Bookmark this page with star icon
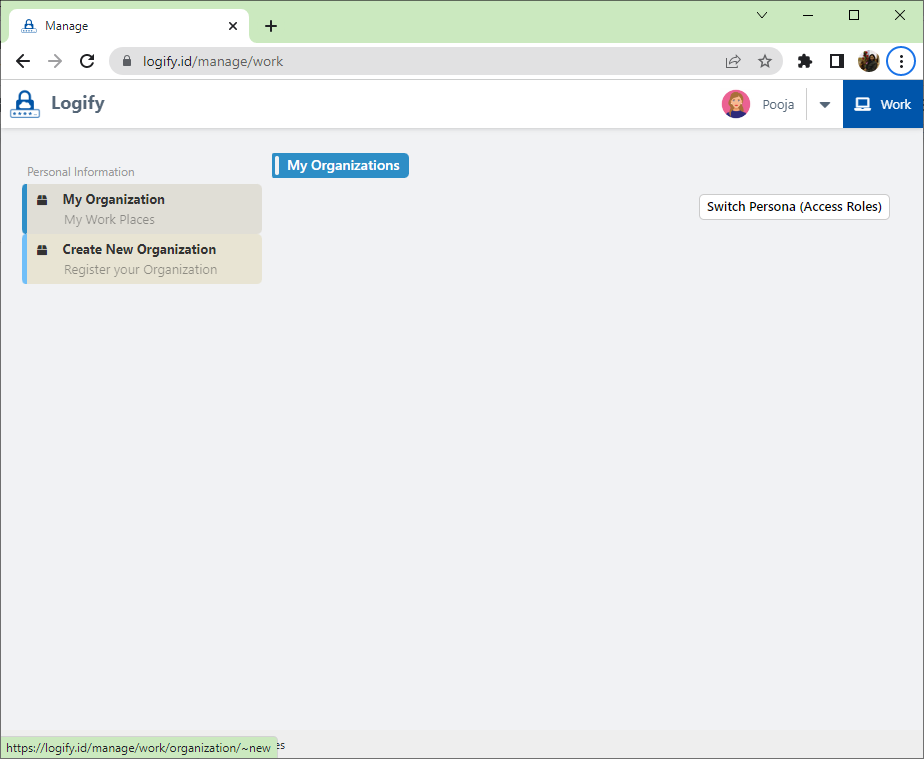The width and height of the screenshot is (924, 759). (765, 61)
